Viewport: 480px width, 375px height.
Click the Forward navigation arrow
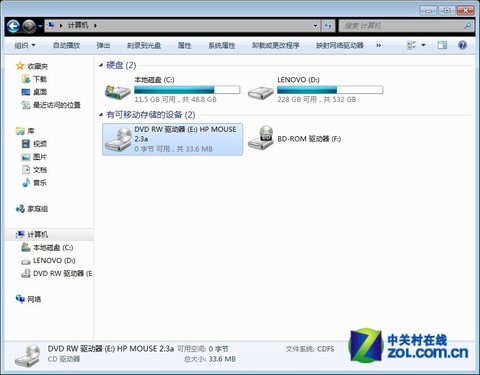coord(29,26)
